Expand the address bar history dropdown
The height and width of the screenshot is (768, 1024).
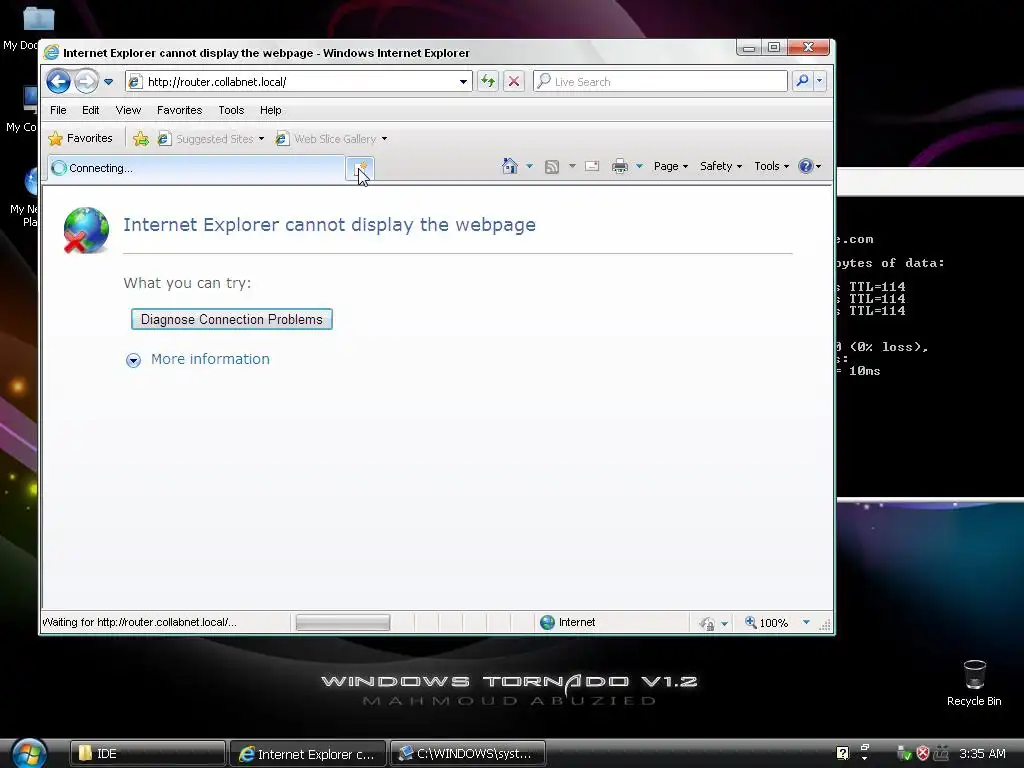[463, 82]
